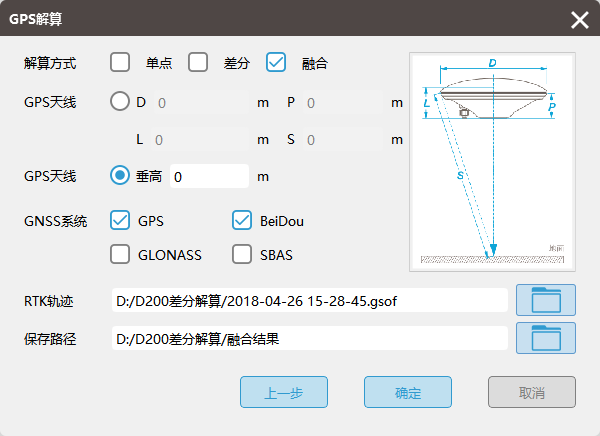Viewport: 600px width, 436px height.
Task: Close the GPS解算 dialog
Action: [x=579, y=20]
